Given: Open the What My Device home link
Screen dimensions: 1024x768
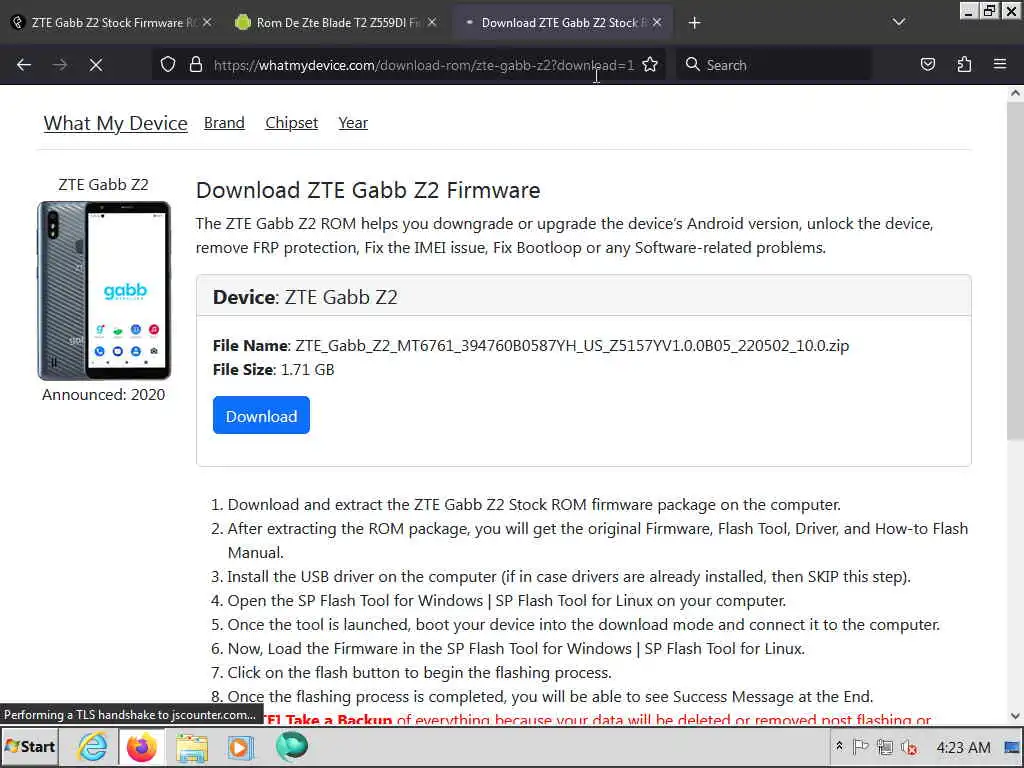Looking at the screenshot, I should point(116,123).
